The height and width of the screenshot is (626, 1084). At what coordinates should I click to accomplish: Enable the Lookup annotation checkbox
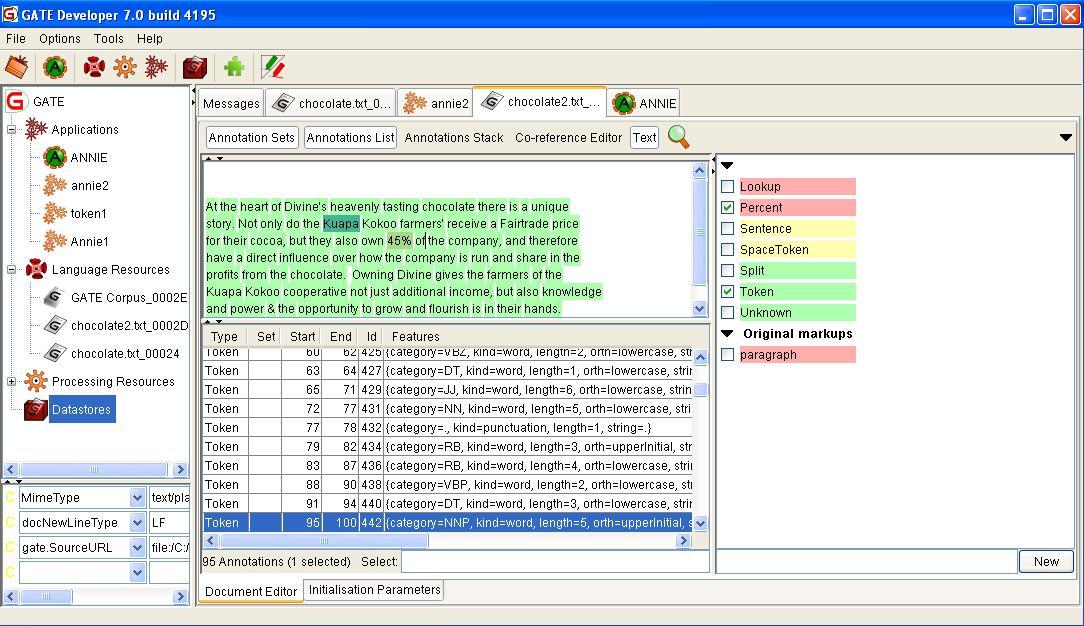727,187
